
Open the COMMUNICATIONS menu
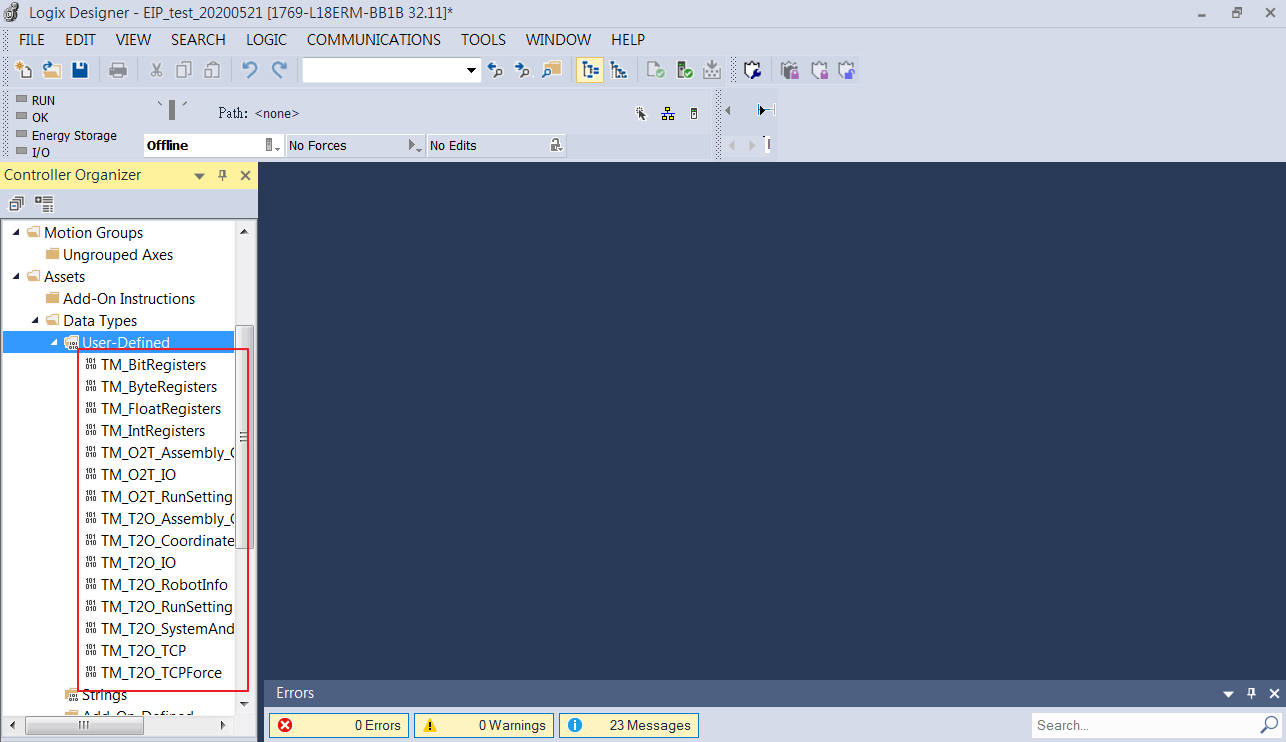coord(374,40)
